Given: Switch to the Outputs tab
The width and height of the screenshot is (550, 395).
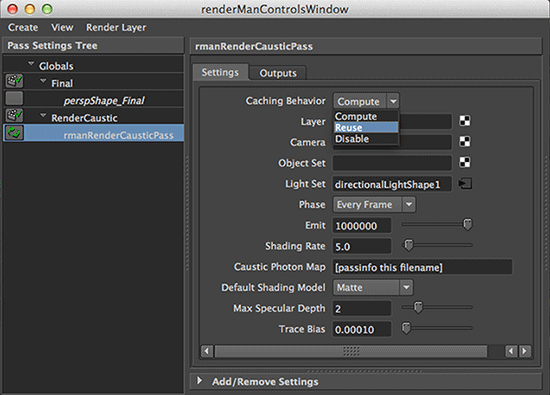Looking at the screenshot, I should (278, 73).
